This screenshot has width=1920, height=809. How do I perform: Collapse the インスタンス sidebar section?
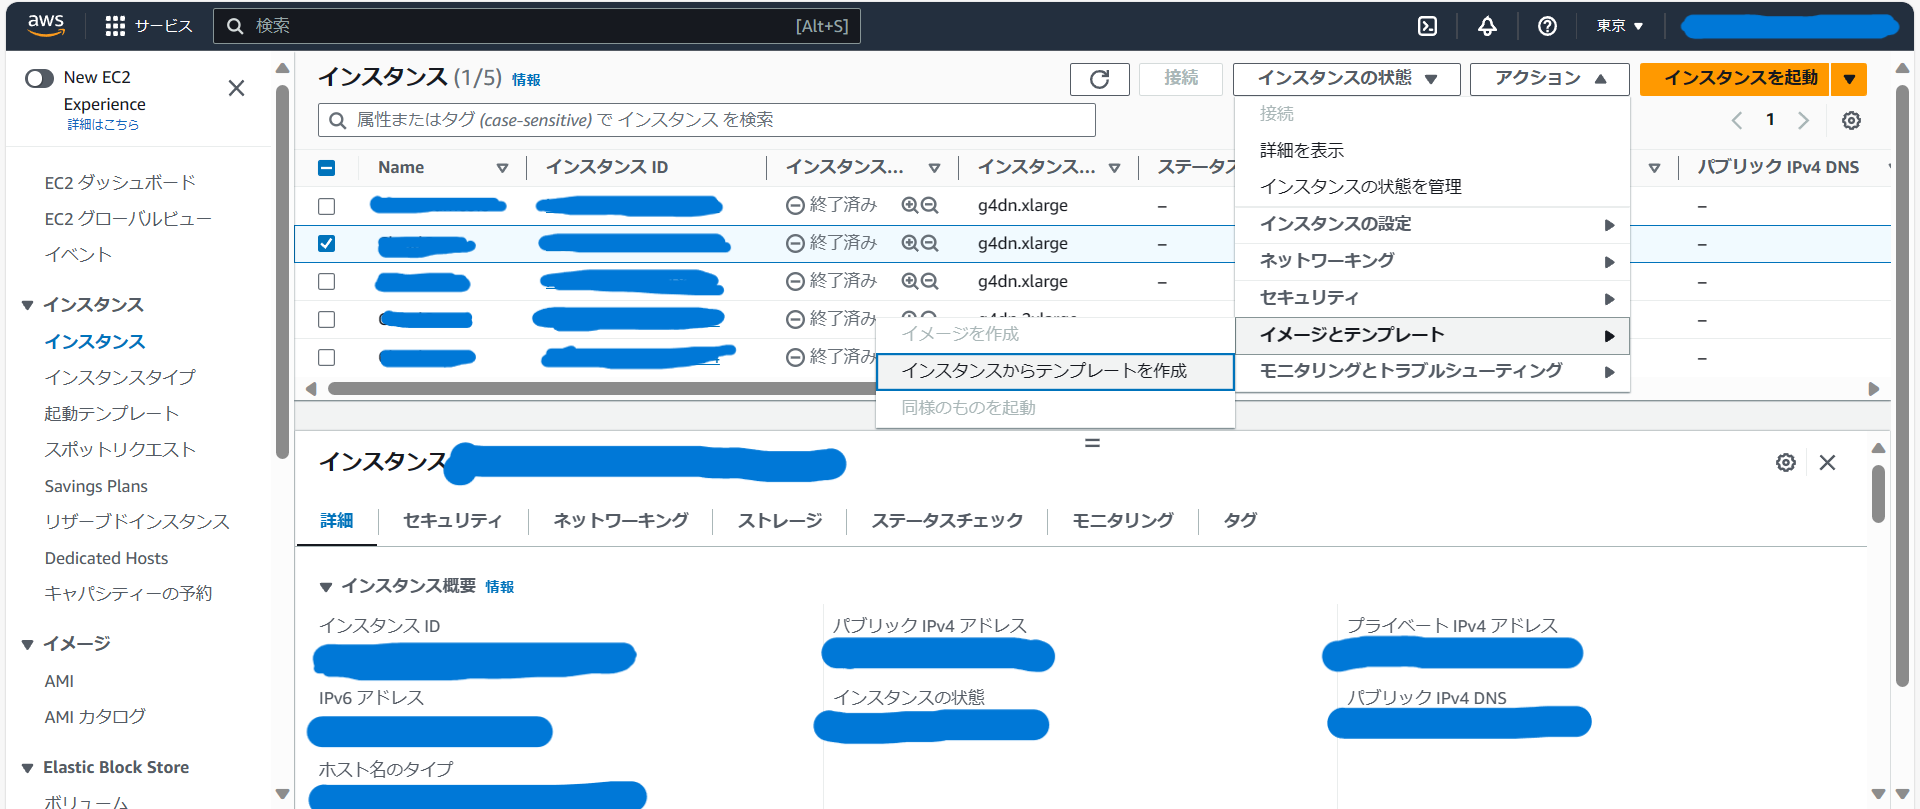coord(28,305)
